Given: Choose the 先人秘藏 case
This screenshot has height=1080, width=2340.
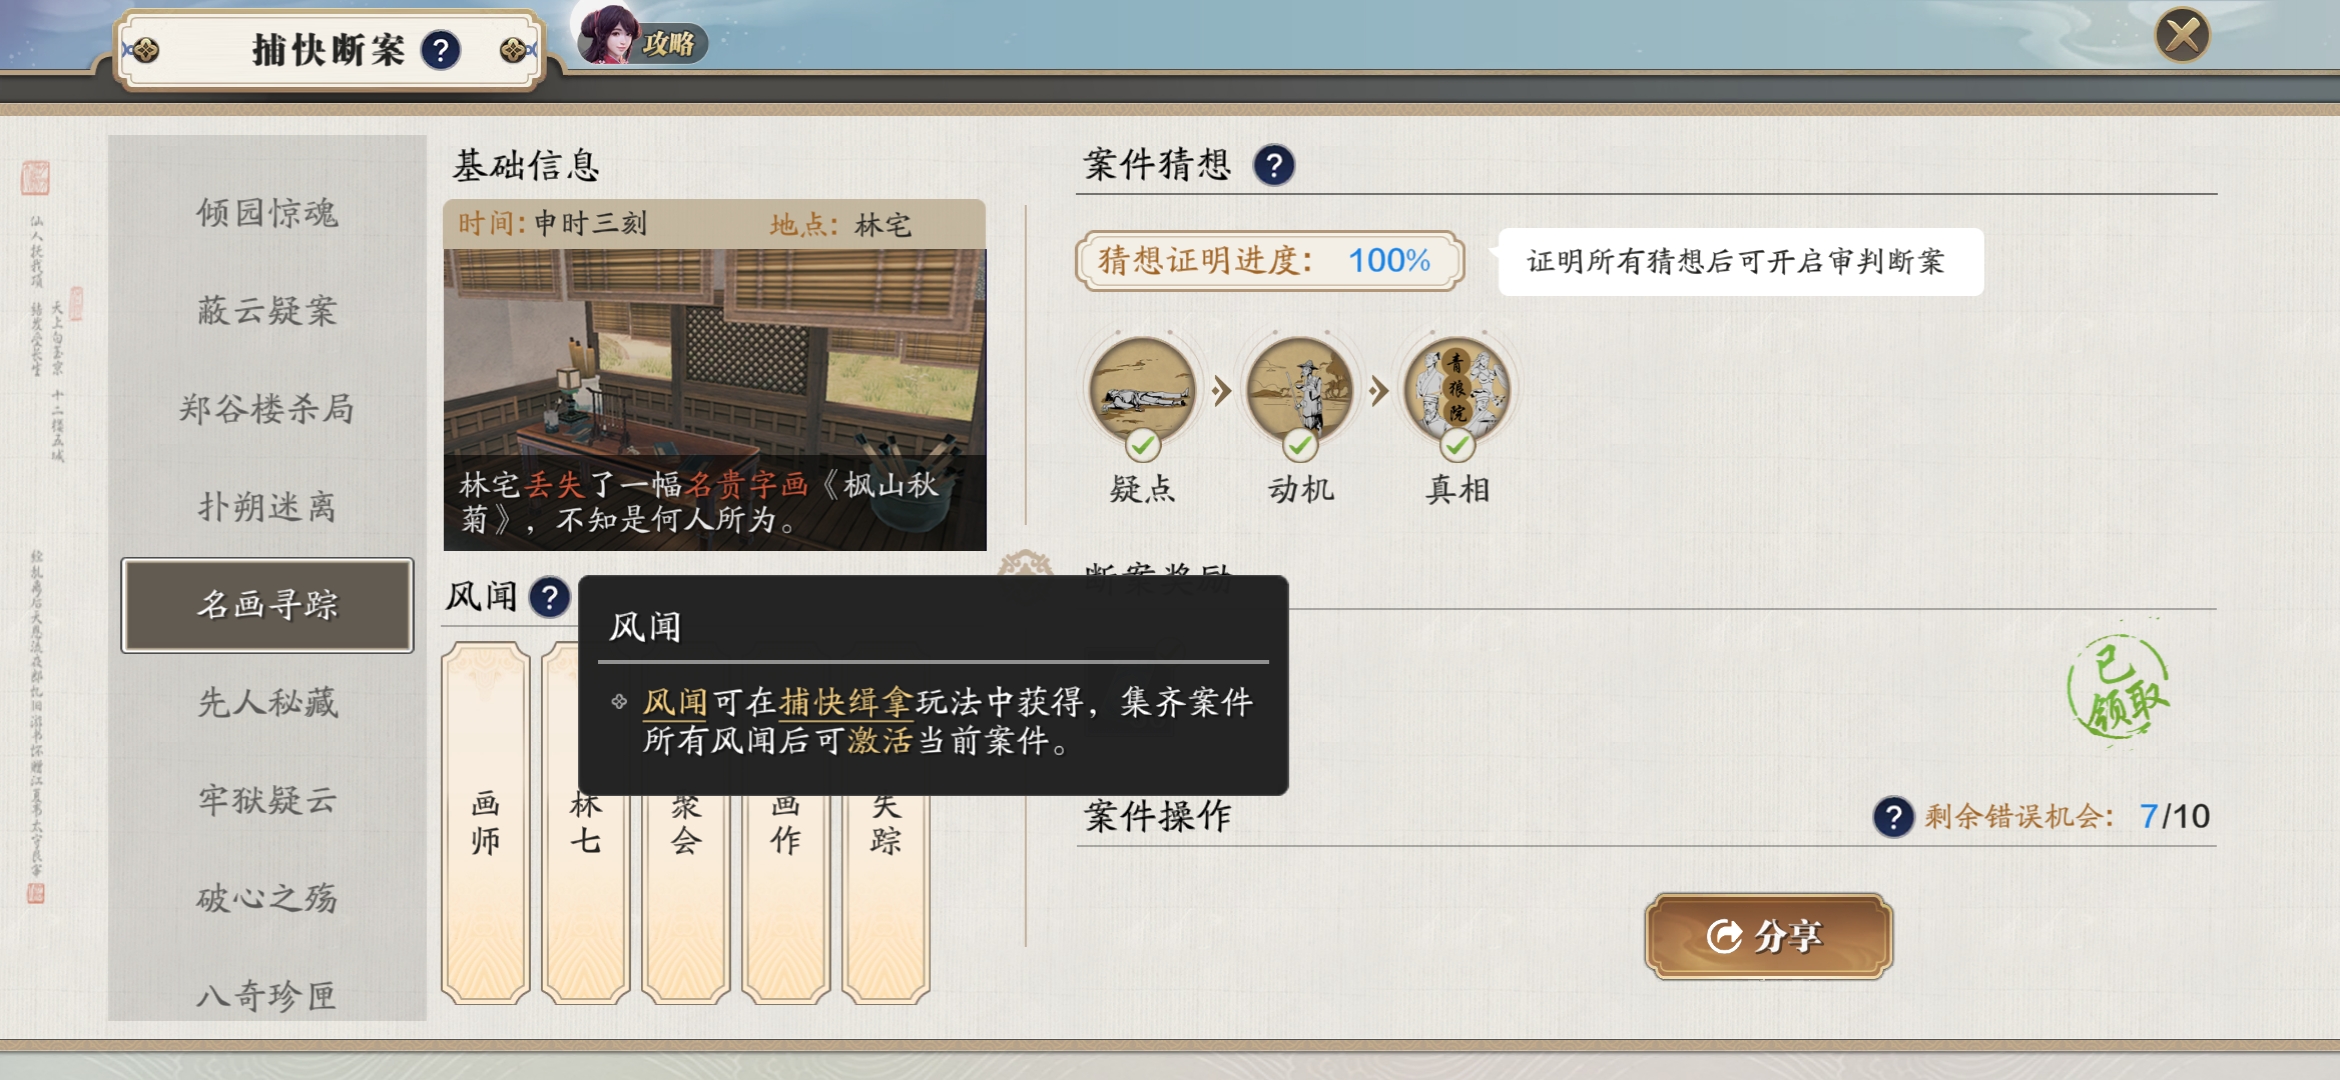Looking at the screenshot, I should (267, 703).
